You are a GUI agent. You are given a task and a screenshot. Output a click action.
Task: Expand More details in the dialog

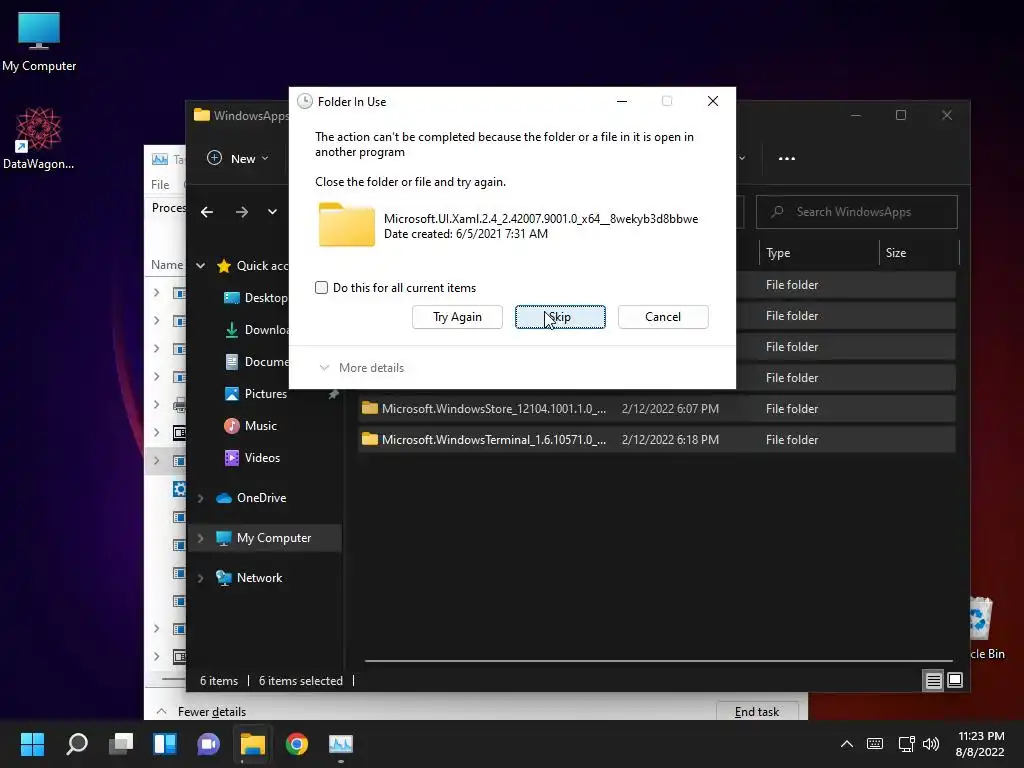pos(361,368)
